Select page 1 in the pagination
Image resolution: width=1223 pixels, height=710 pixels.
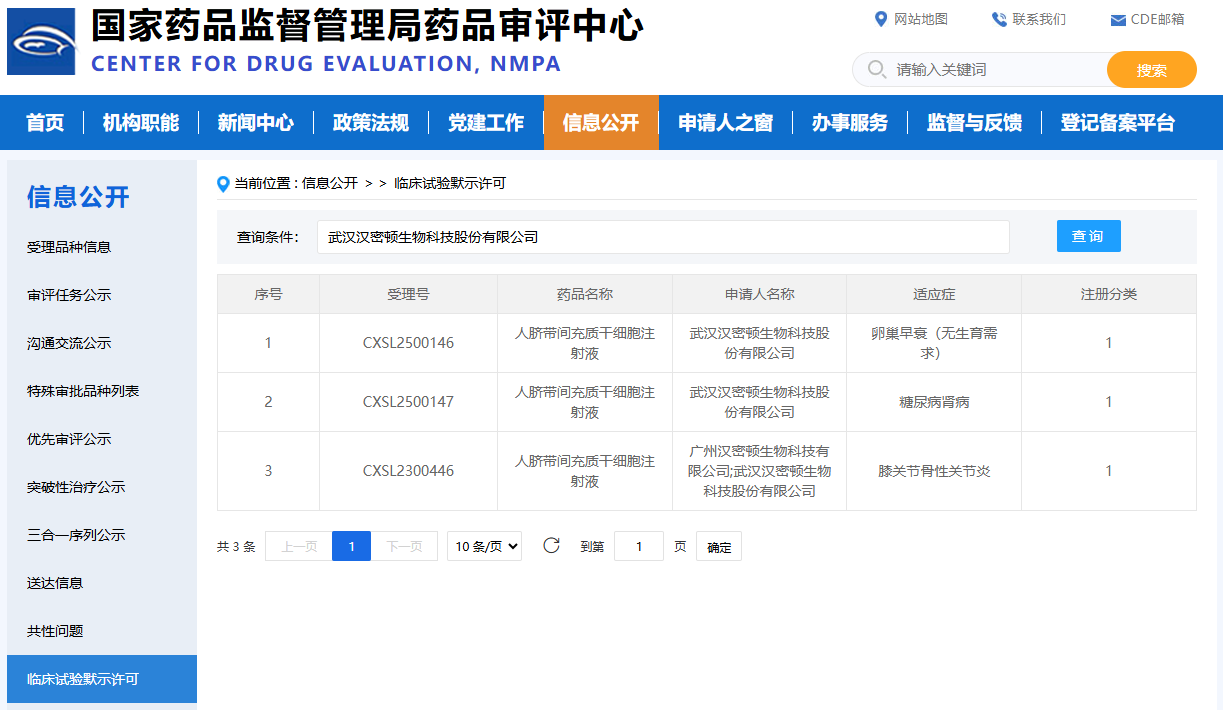351,547
